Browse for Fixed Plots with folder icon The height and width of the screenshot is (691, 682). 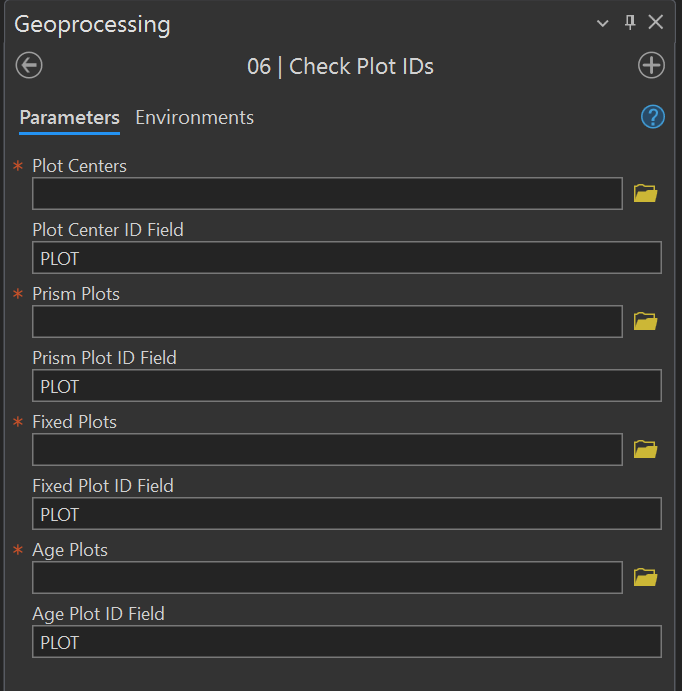coord(645,449)
